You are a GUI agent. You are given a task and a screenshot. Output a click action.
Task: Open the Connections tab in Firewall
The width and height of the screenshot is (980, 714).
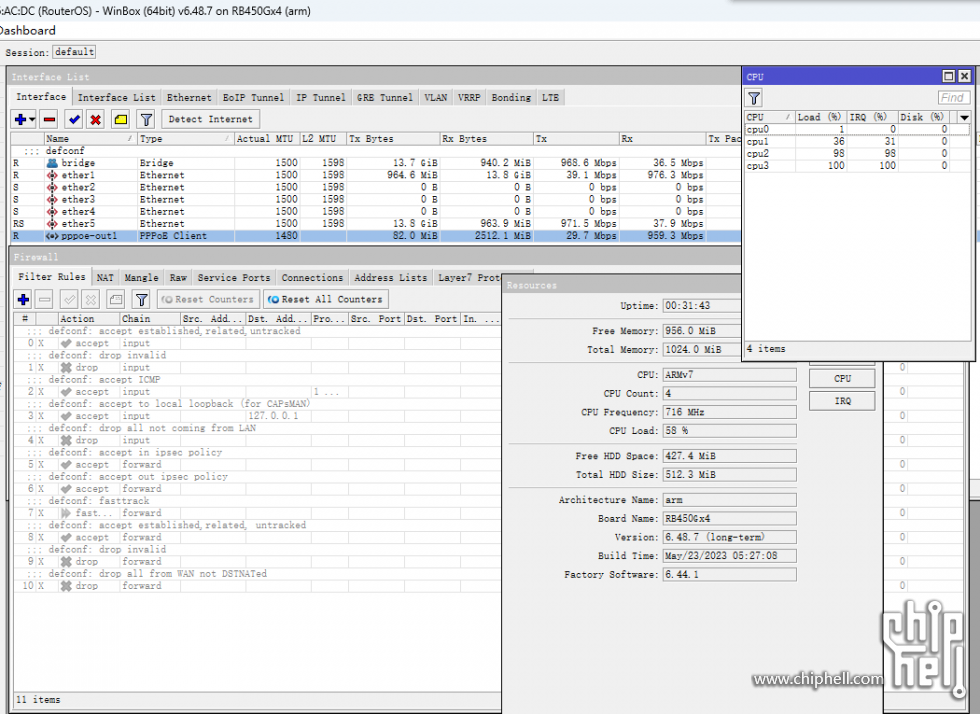pyautogui.click(x=312, y=278)
